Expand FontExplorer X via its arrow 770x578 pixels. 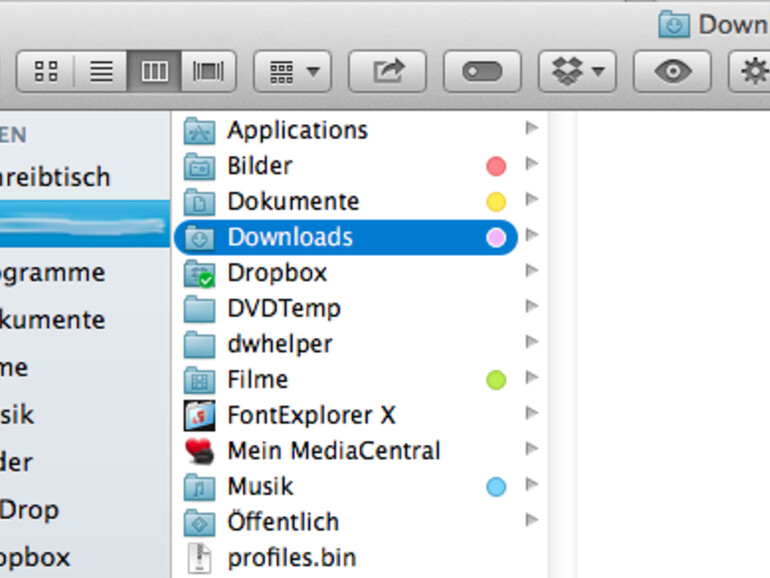[531, 413]
